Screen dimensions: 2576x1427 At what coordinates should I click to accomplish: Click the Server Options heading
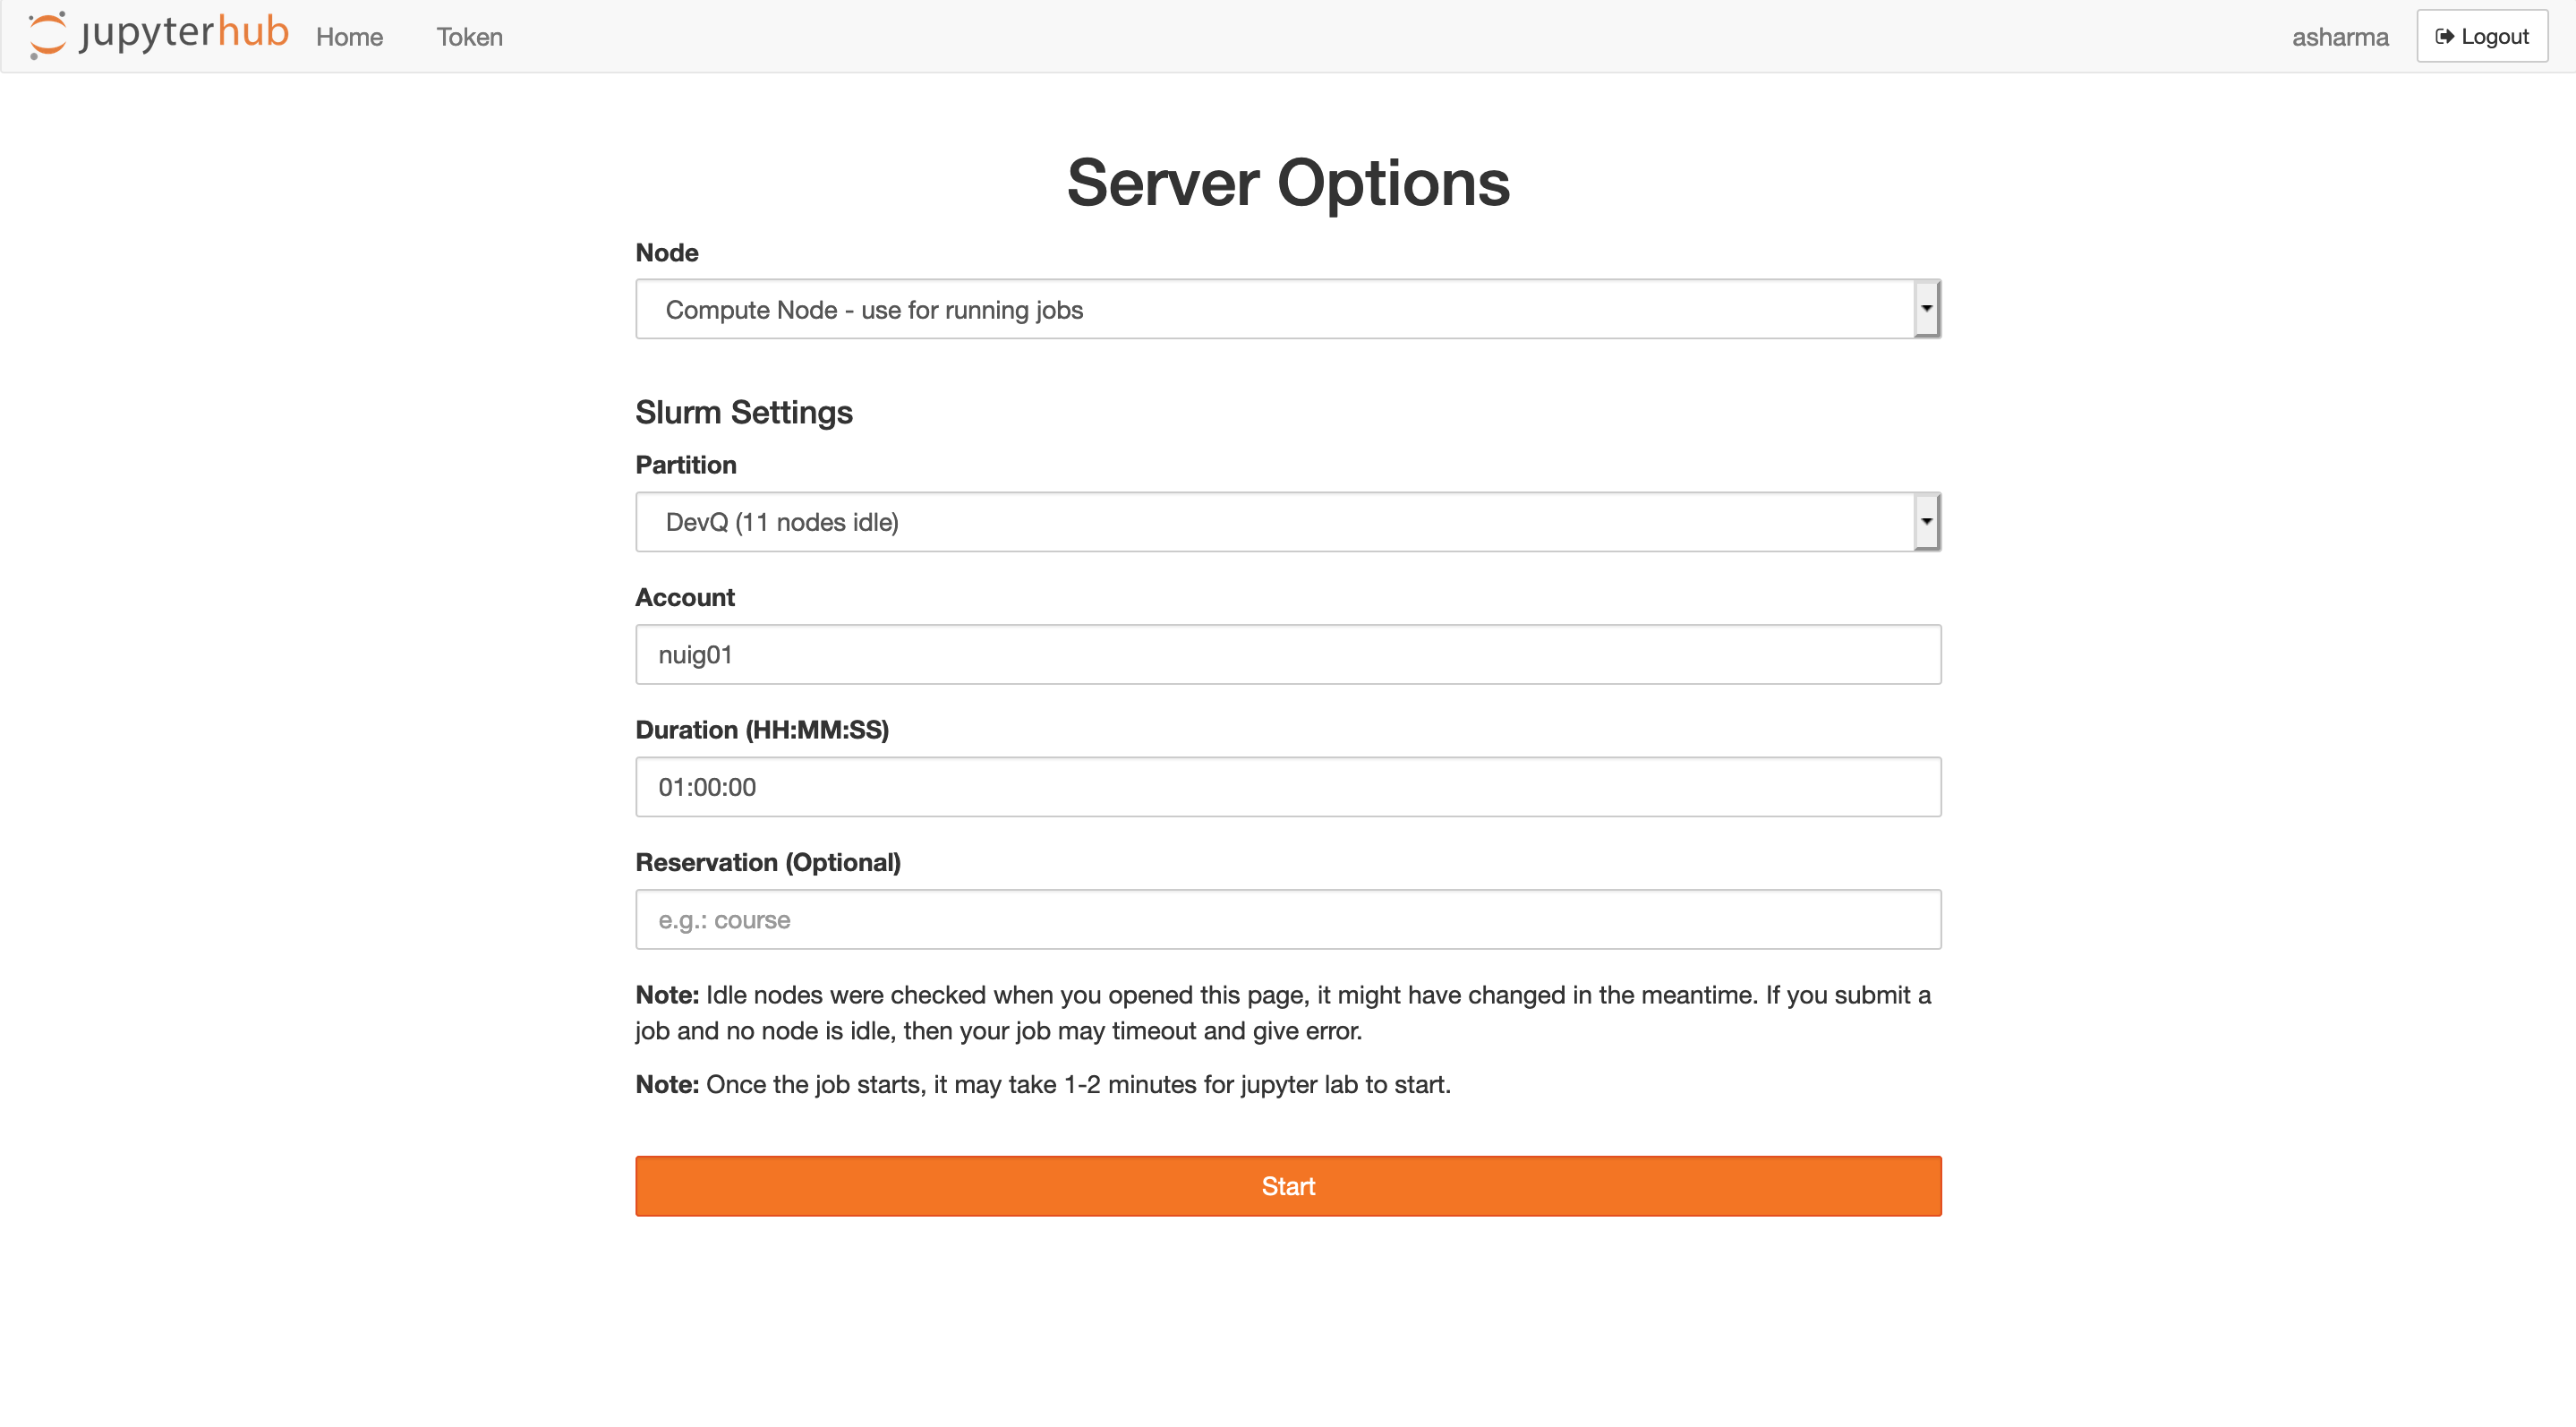click(1288, 183)
